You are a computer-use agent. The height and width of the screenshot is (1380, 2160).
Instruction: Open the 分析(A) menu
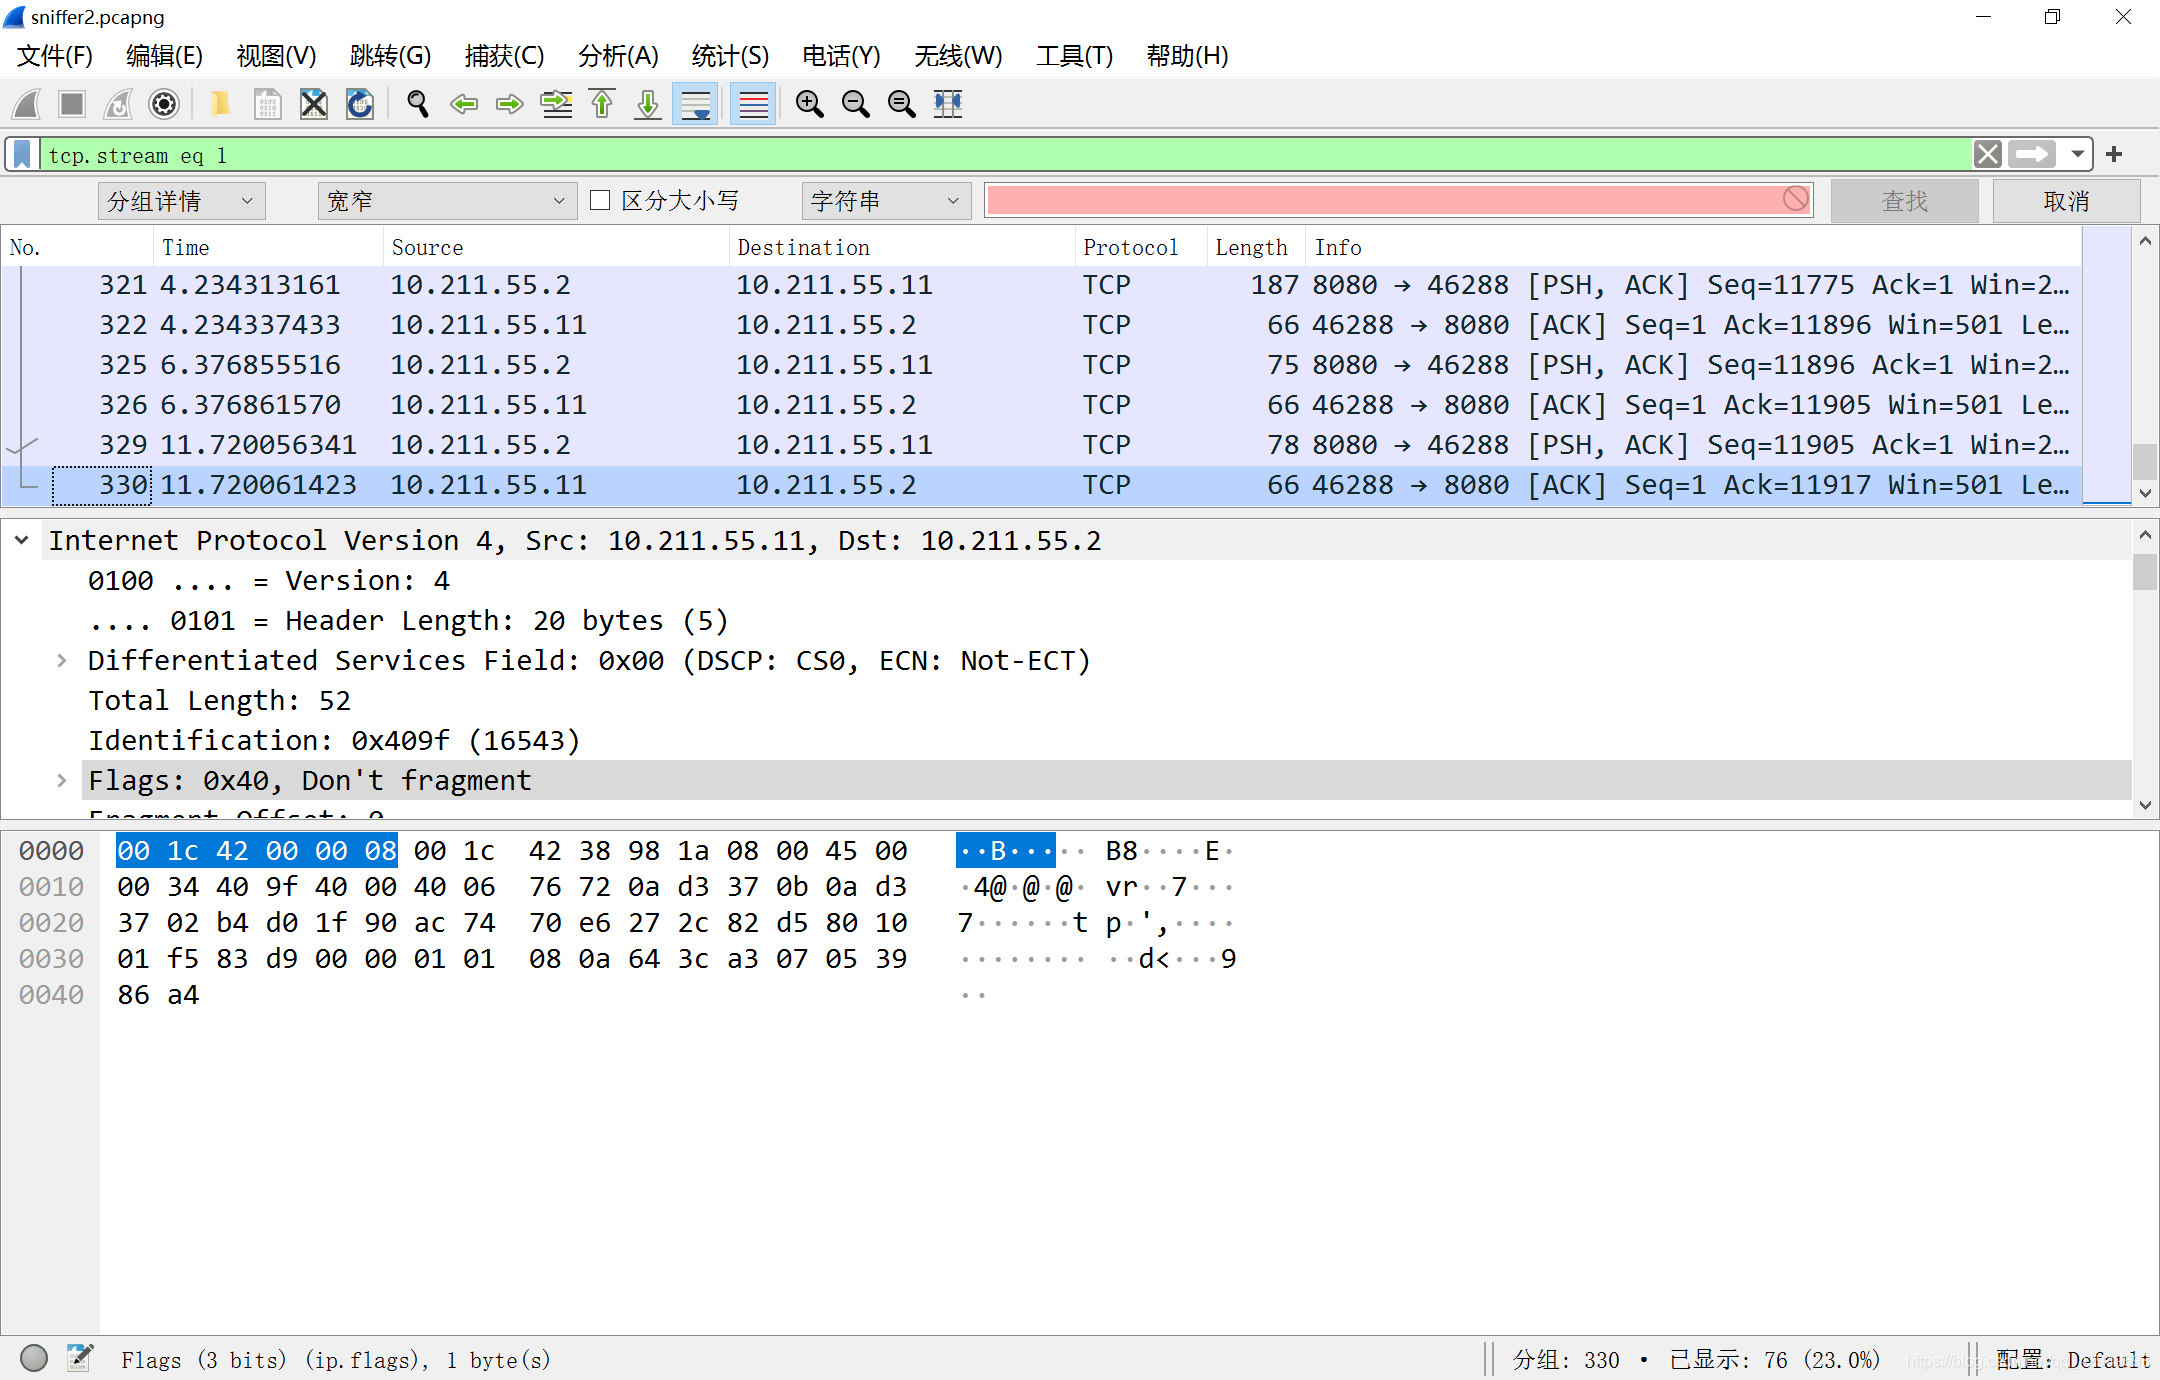(618, 56)
